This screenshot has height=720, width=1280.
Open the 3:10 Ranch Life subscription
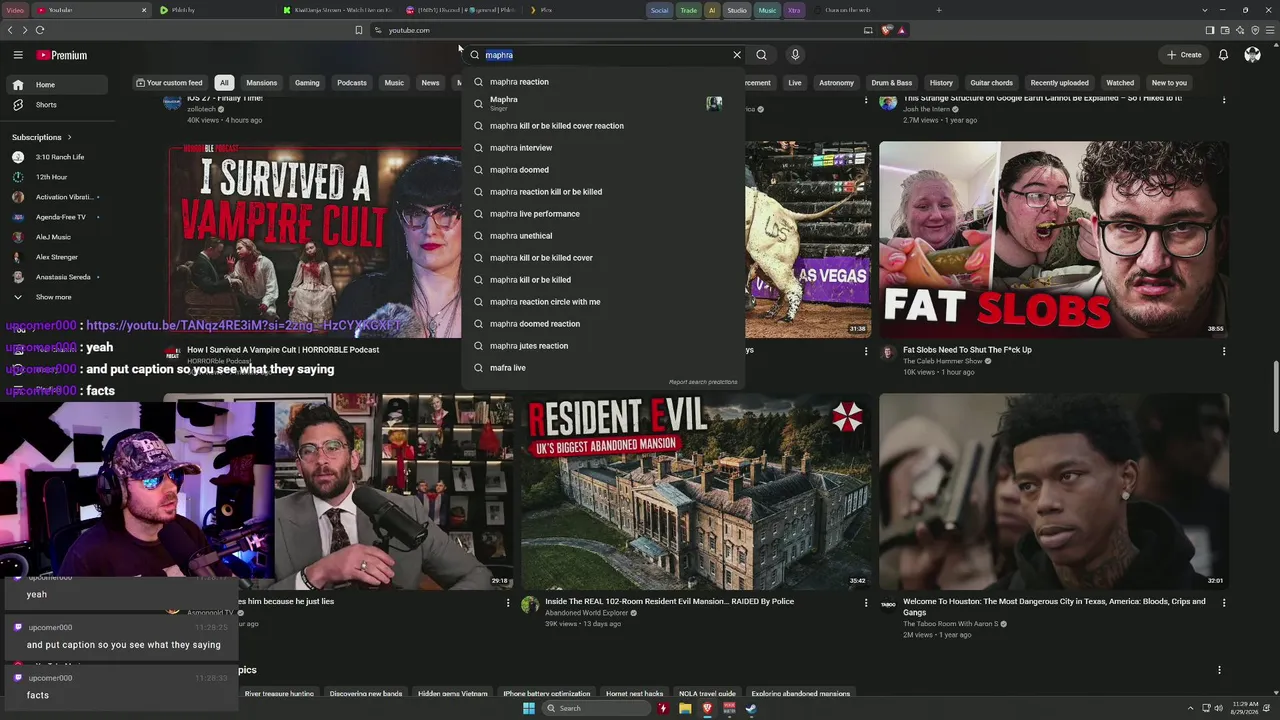pyautogui.click(x=60, y=157)
